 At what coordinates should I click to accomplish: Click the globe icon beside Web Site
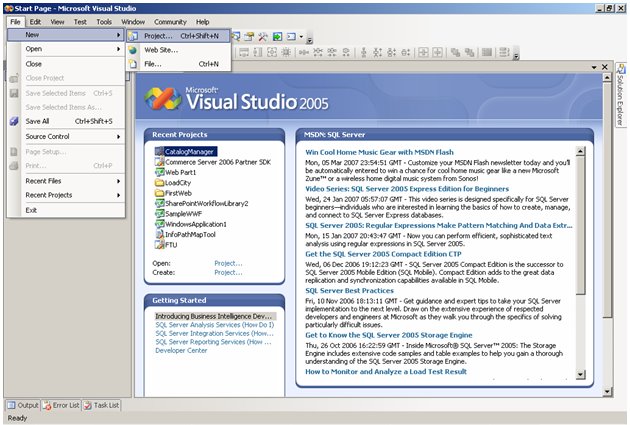[133, 50]
